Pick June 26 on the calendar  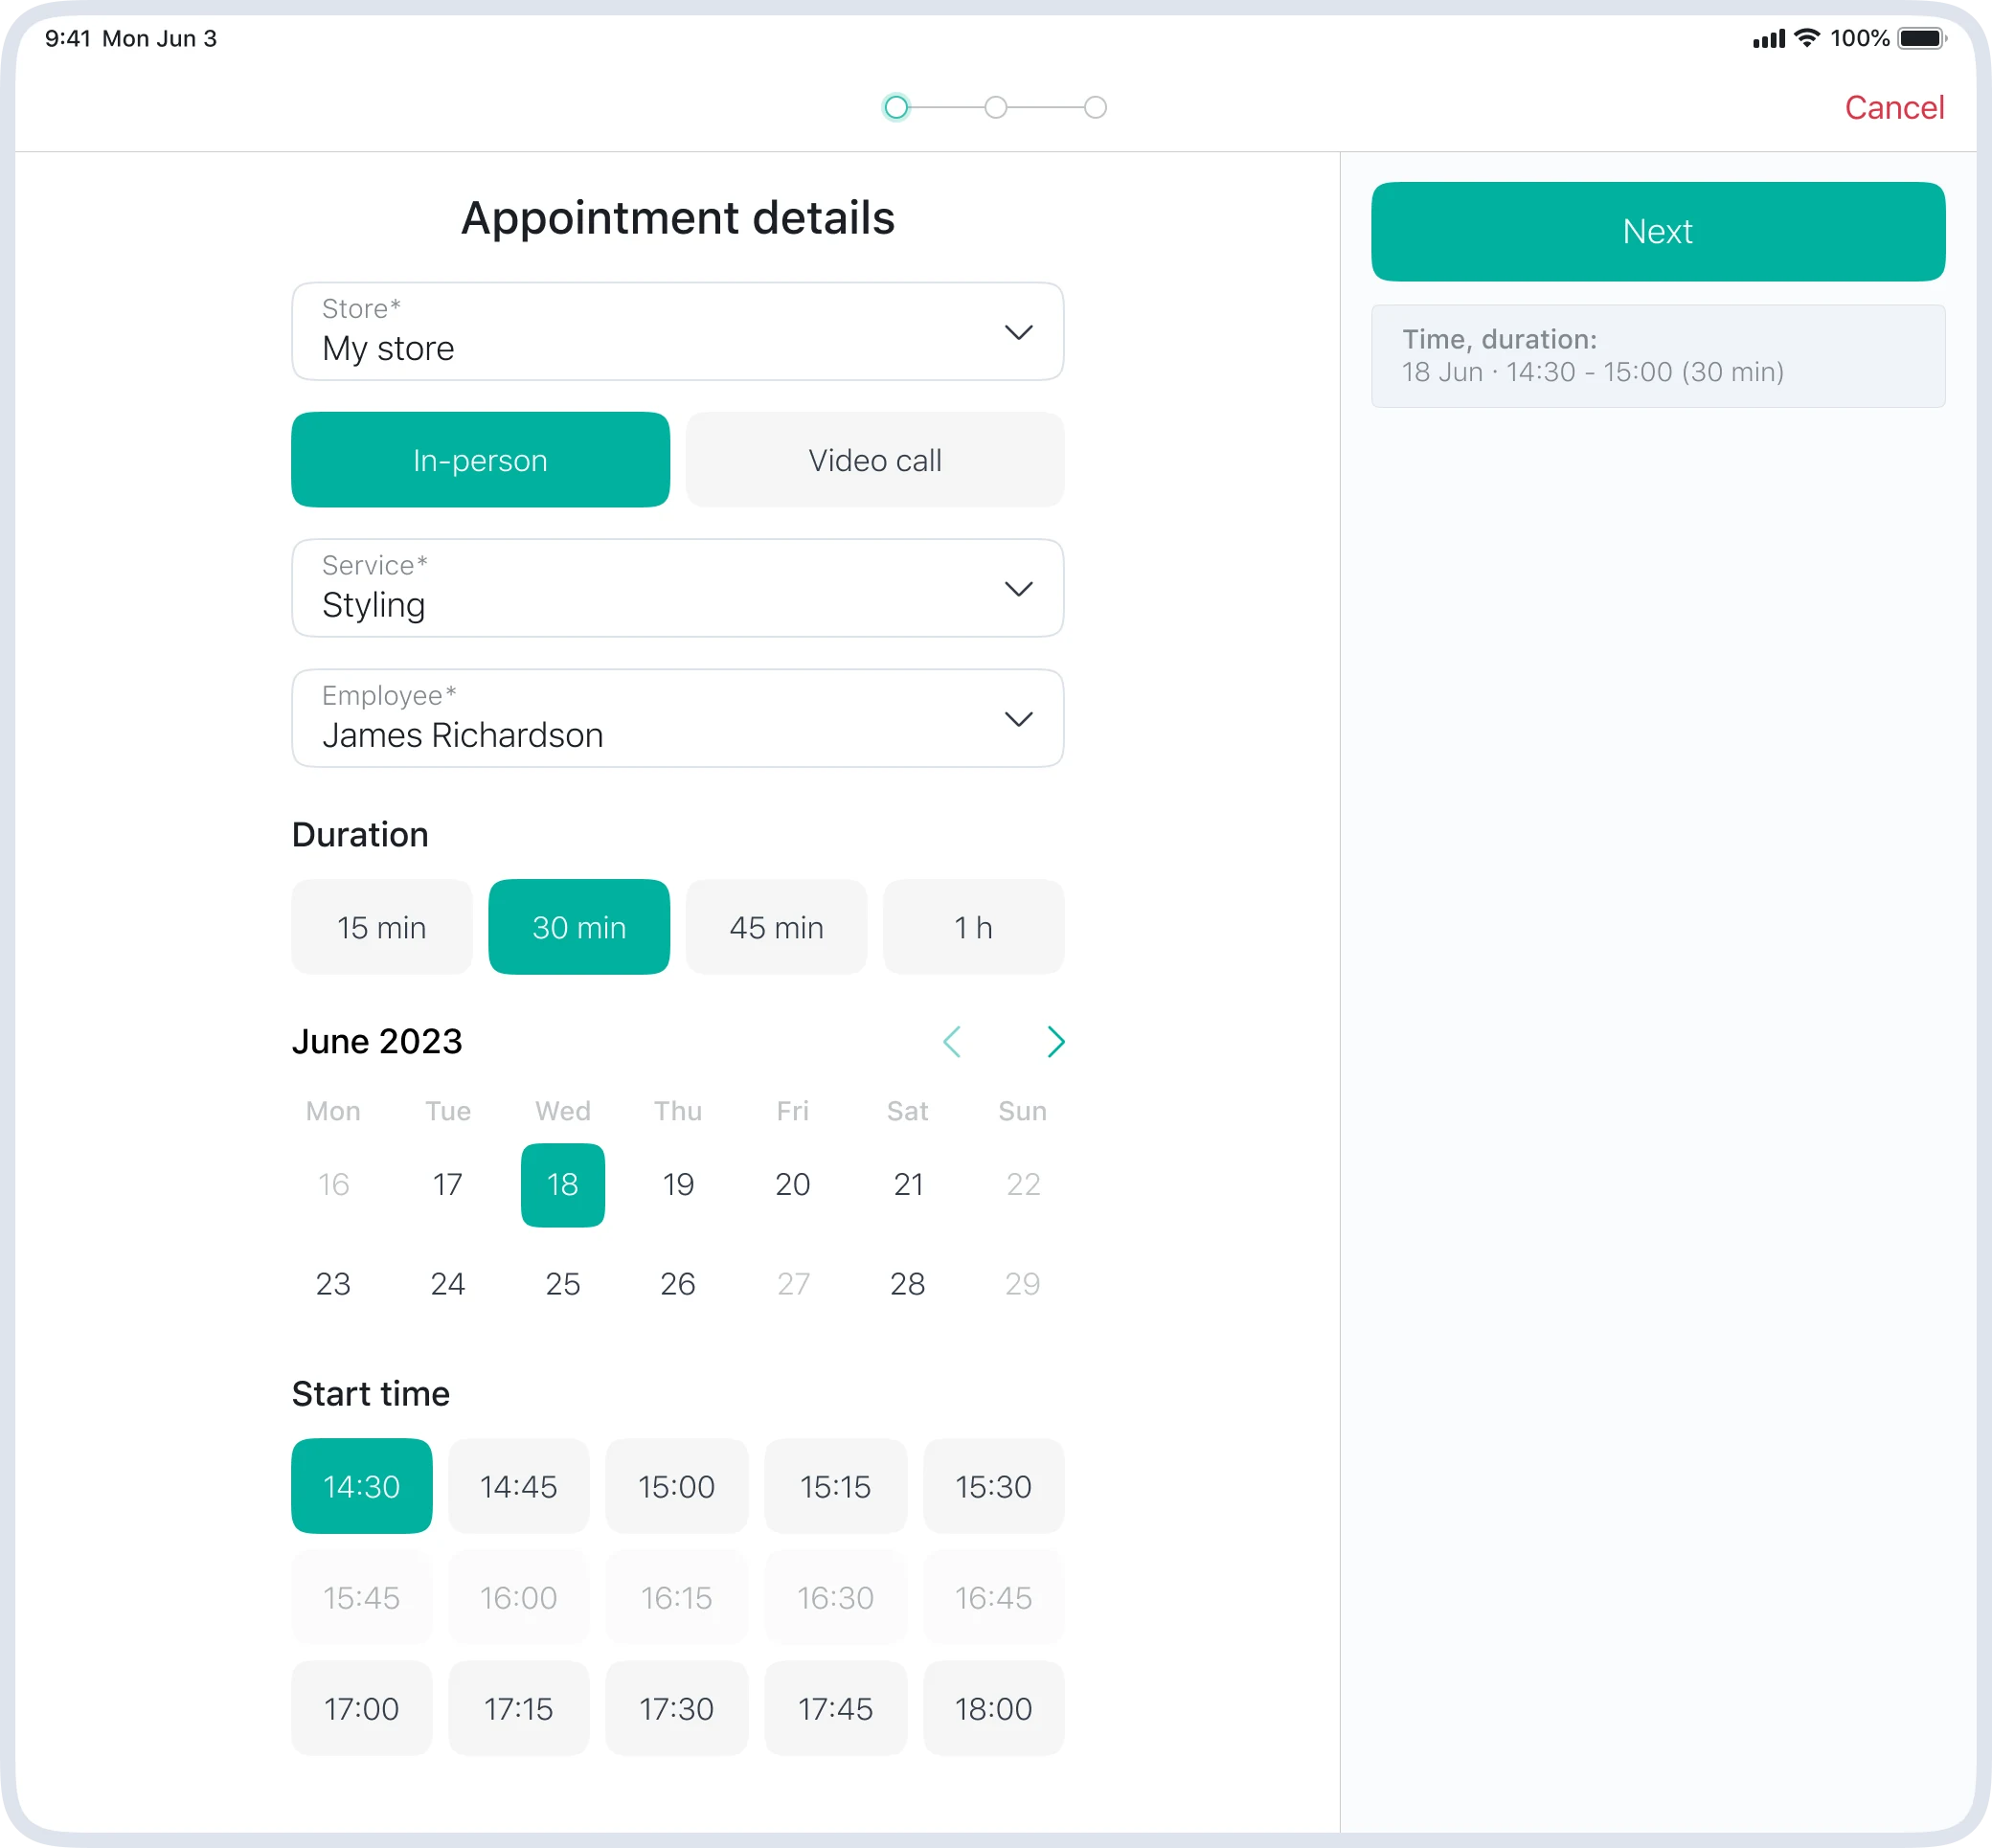click(x=678, y=1284)
